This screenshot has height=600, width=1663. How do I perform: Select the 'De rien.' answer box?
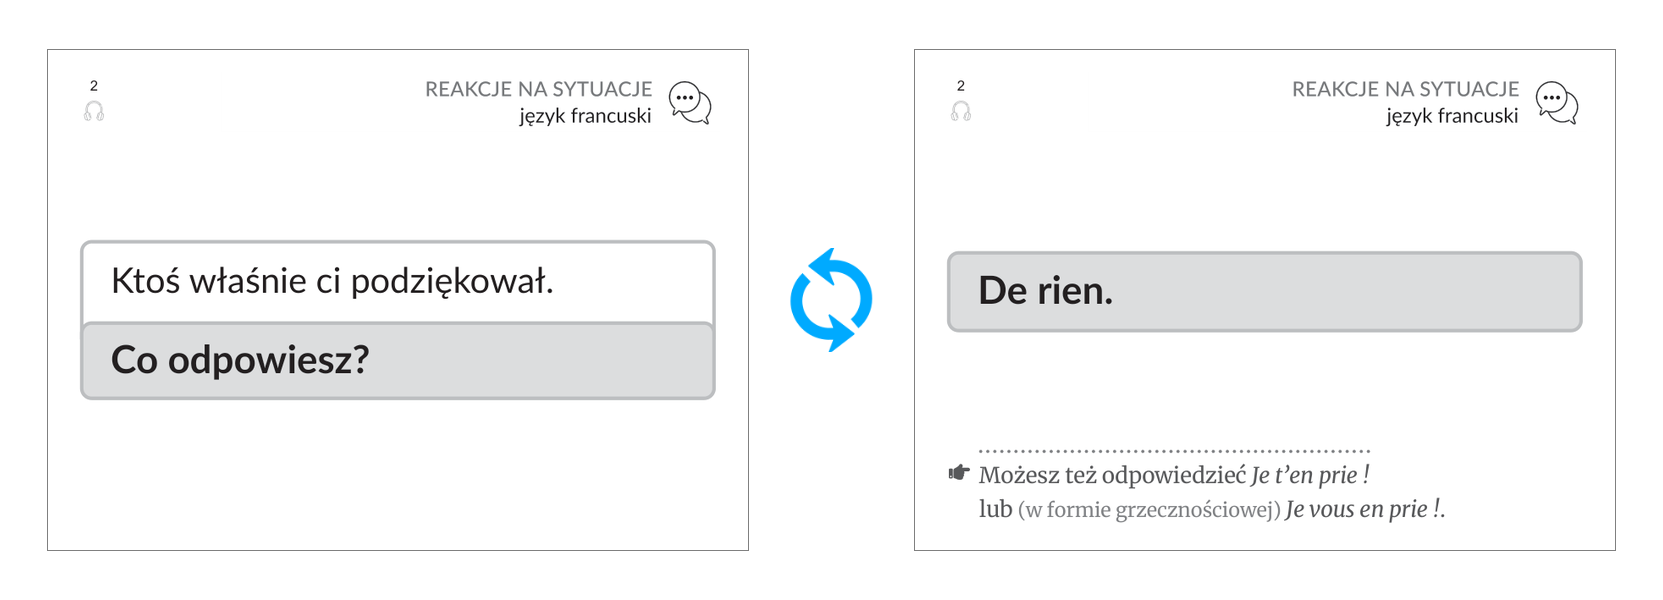point(1264,291)
